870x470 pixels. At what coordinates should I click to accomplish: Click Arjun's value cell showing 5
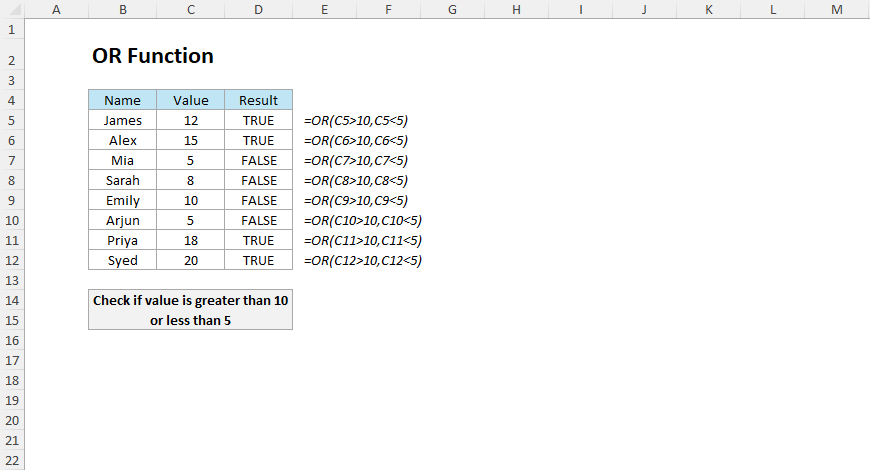click(191, 220)
